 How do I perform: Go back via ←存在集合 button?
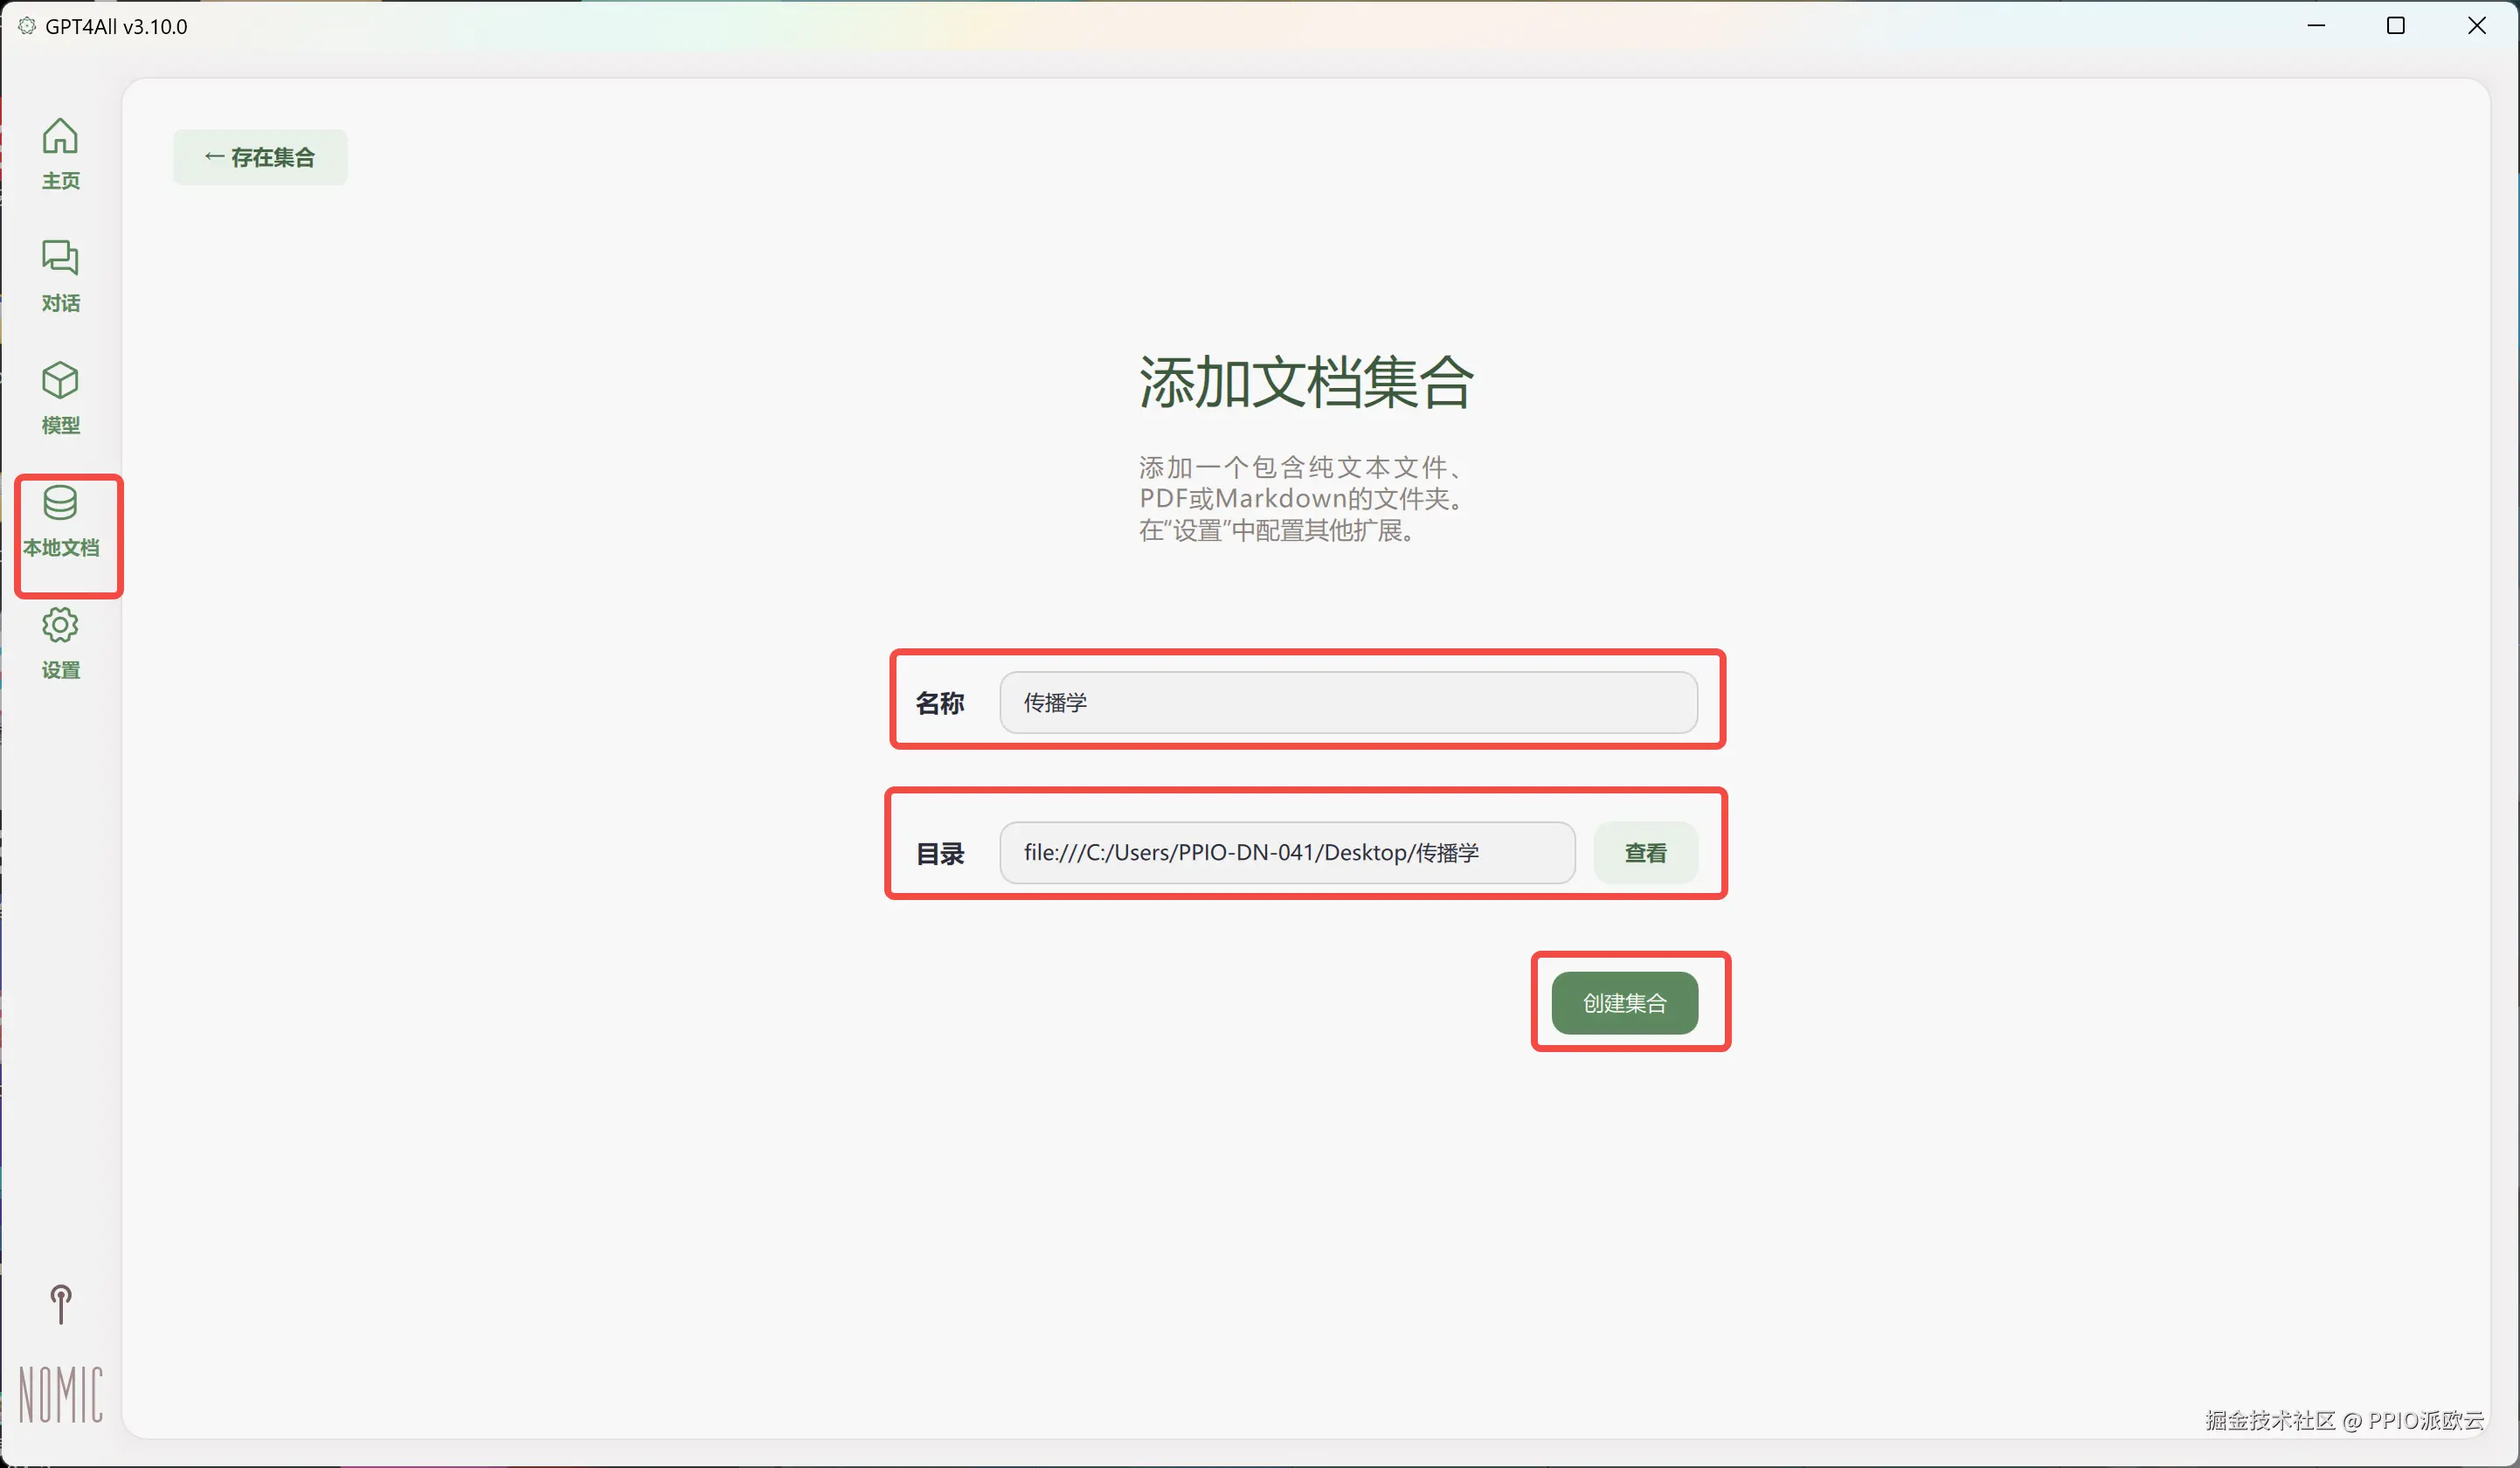click(260, 157)
